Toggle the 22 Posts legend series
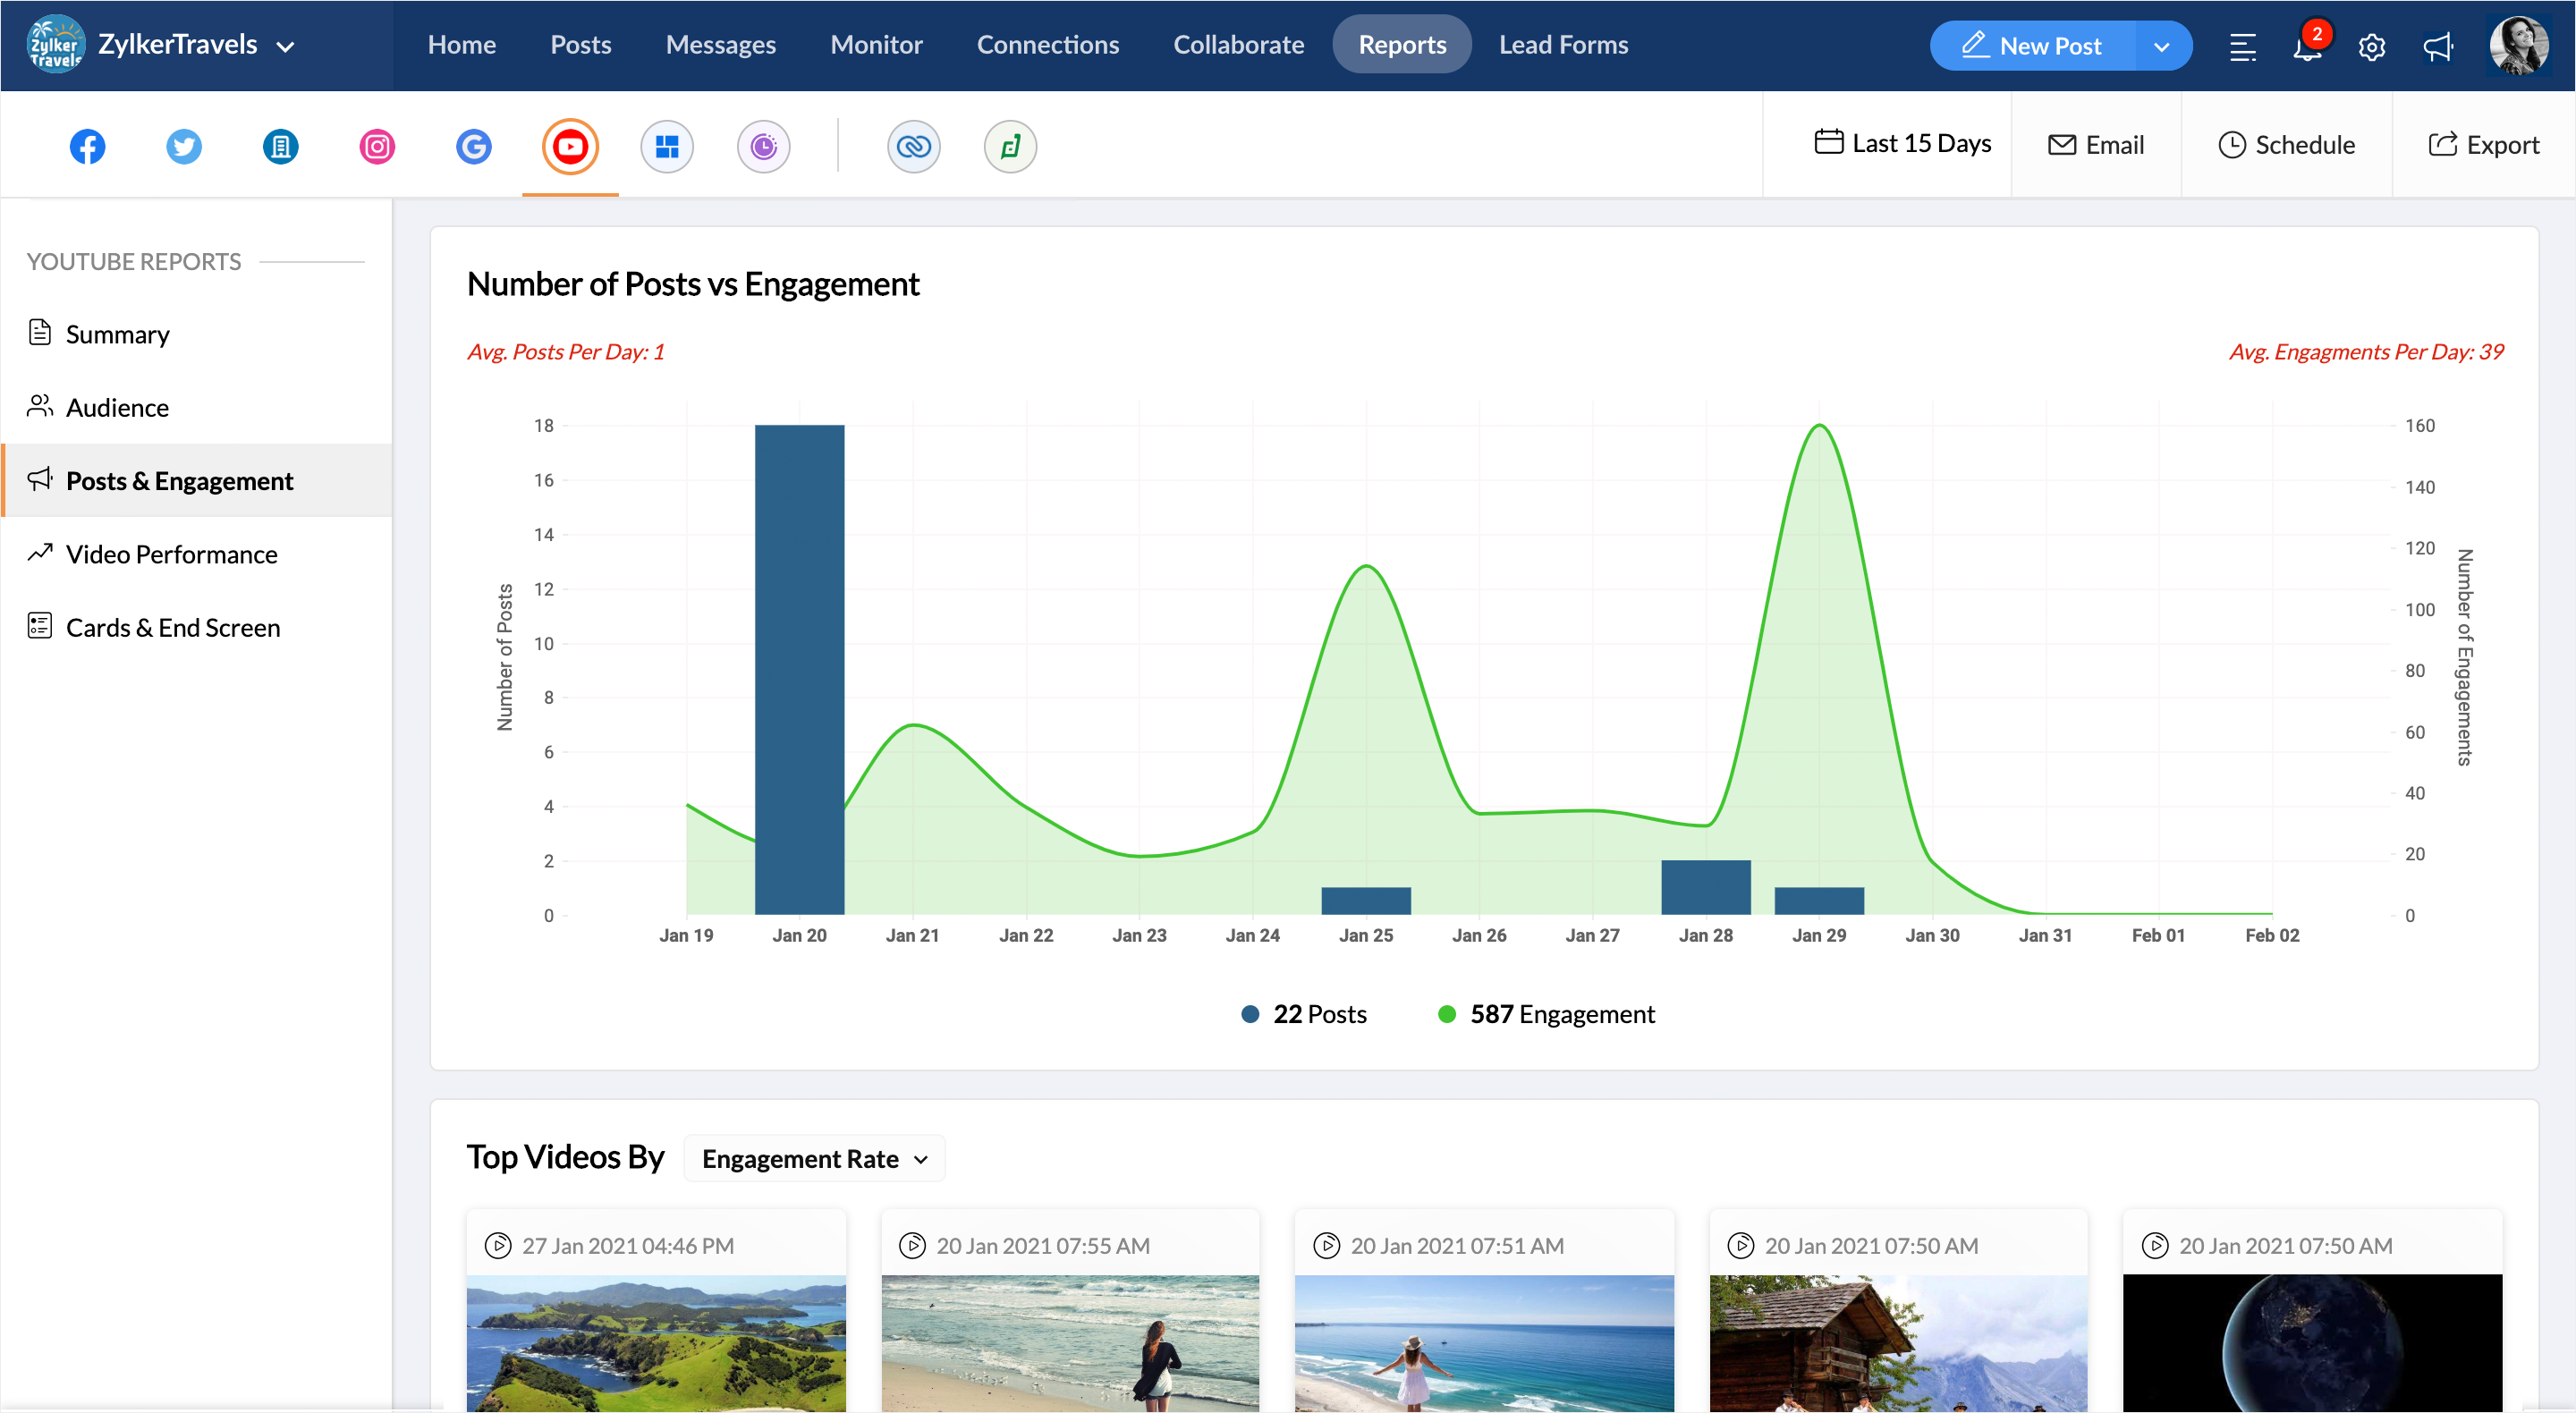2576x1413 pixels. point(1303,1014)
